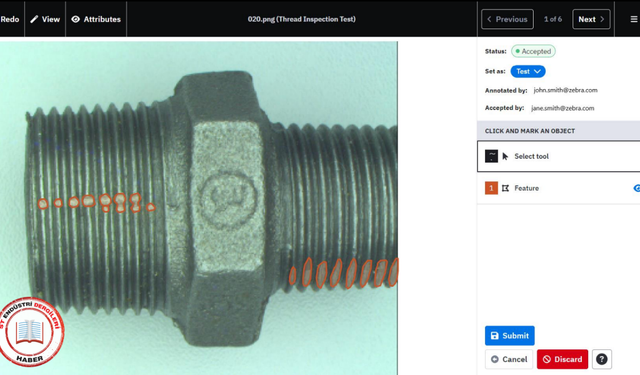
Task: Discard the annotation with red Discard button
Action: 562,359
